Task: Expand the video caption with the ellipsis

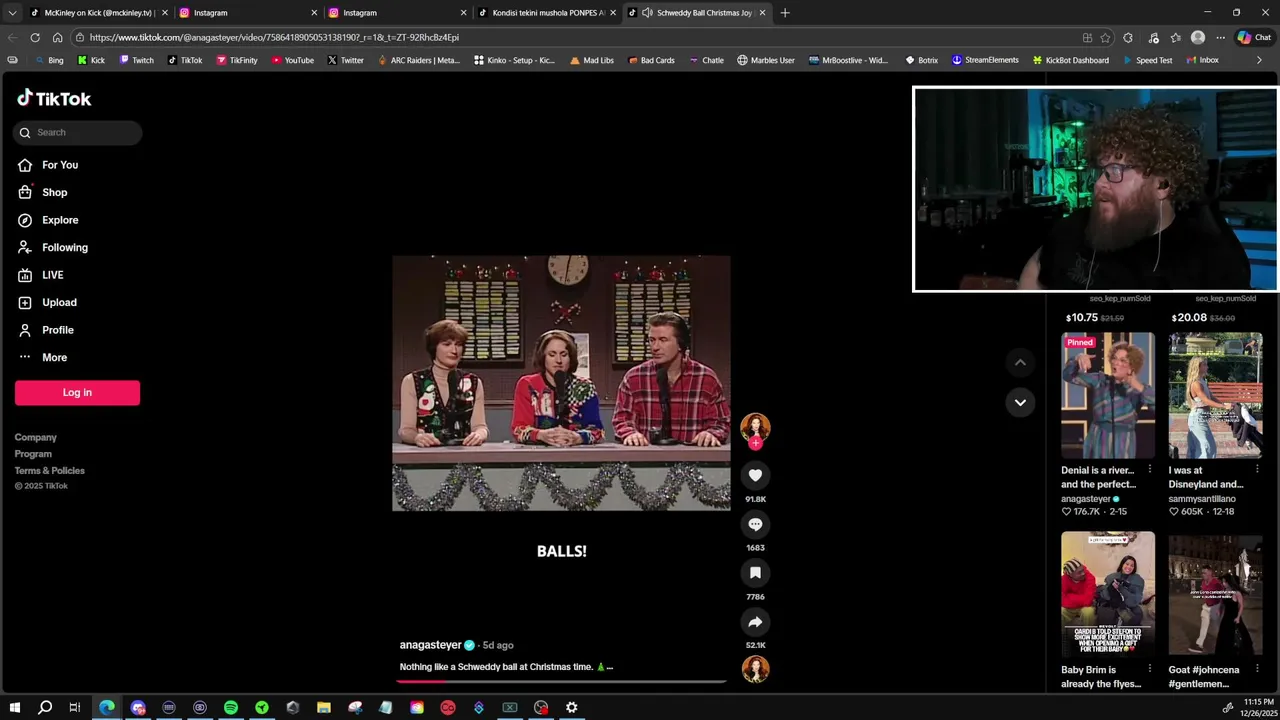Action: pos(609,667)
